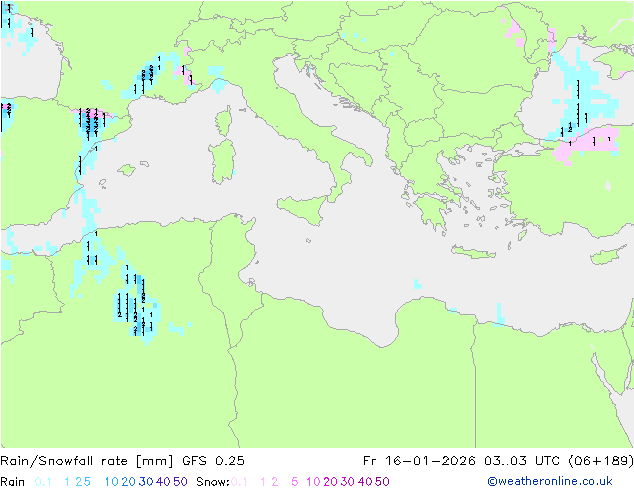Click the '03..03 UTC' time text
634x490 pixels.
(x=522, y=460)
